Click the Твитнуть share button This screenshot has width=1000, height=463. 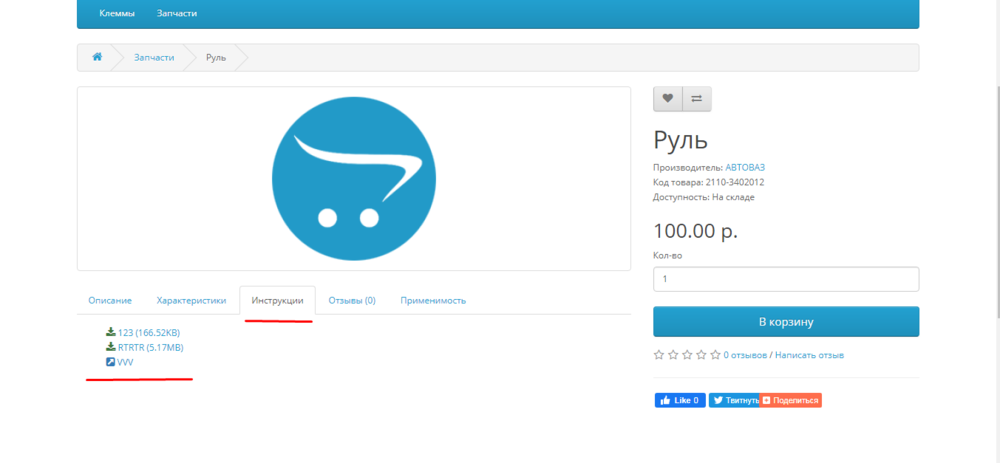(733, 400)
